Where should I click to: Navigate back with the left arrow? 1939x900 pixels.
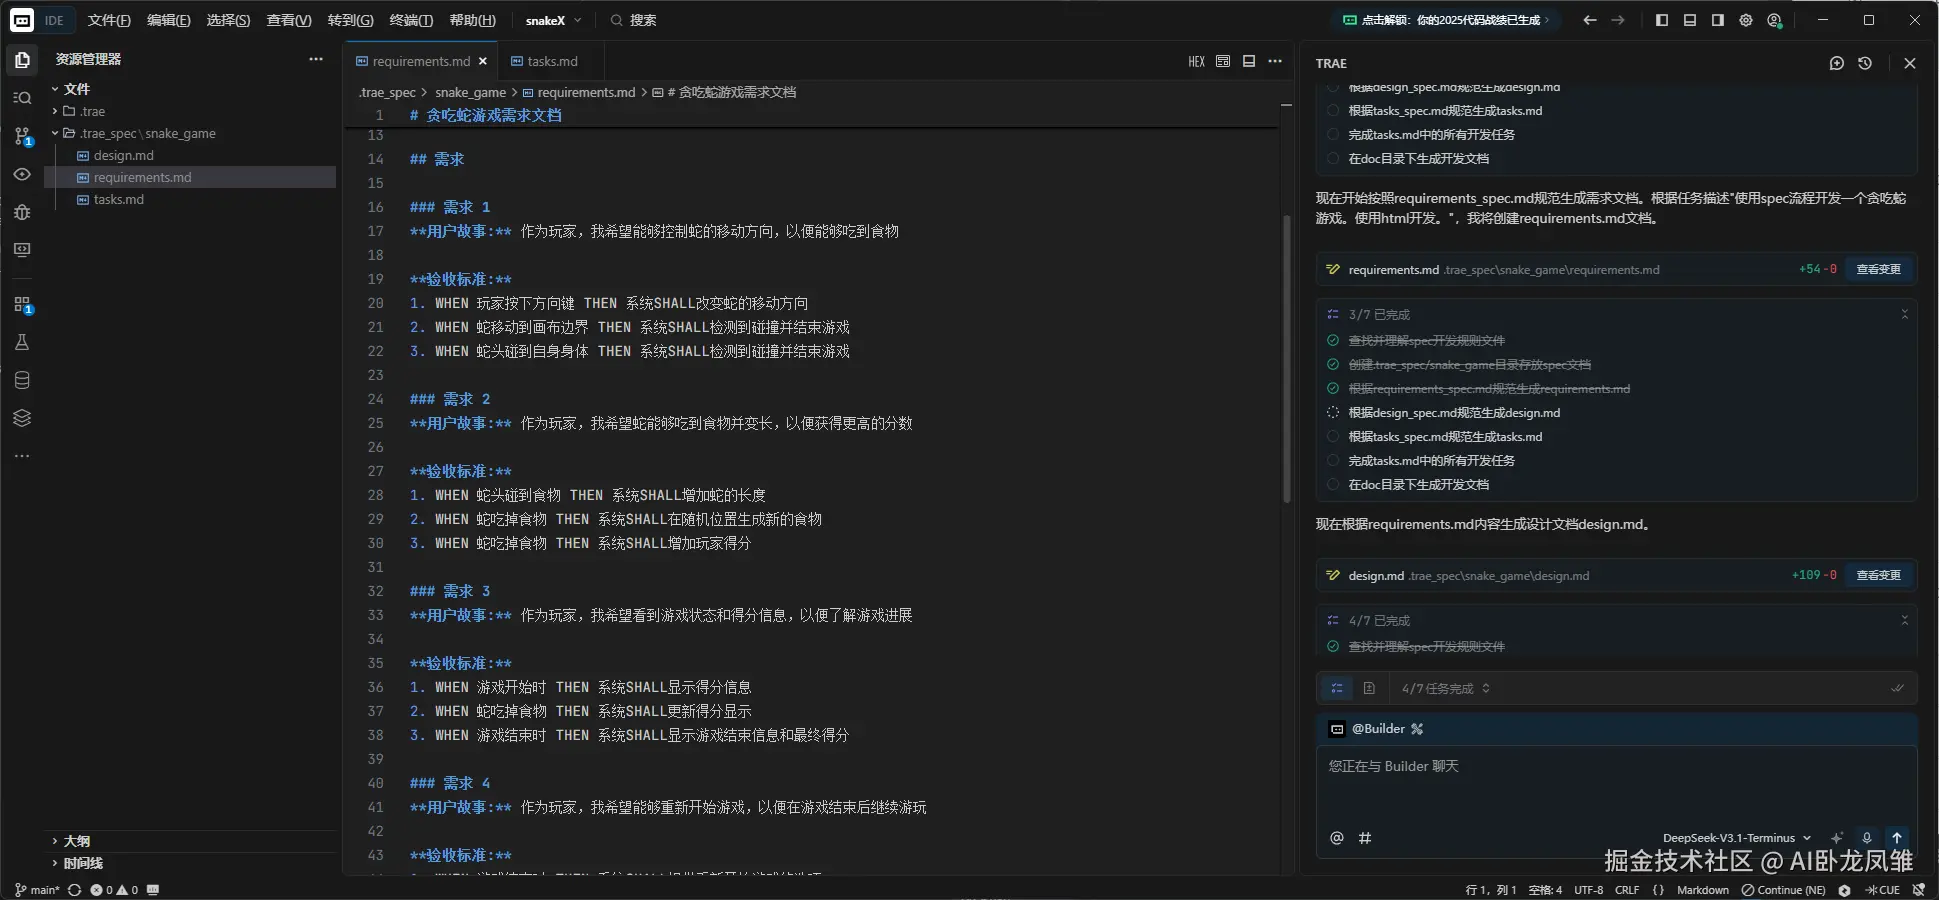1590,20
